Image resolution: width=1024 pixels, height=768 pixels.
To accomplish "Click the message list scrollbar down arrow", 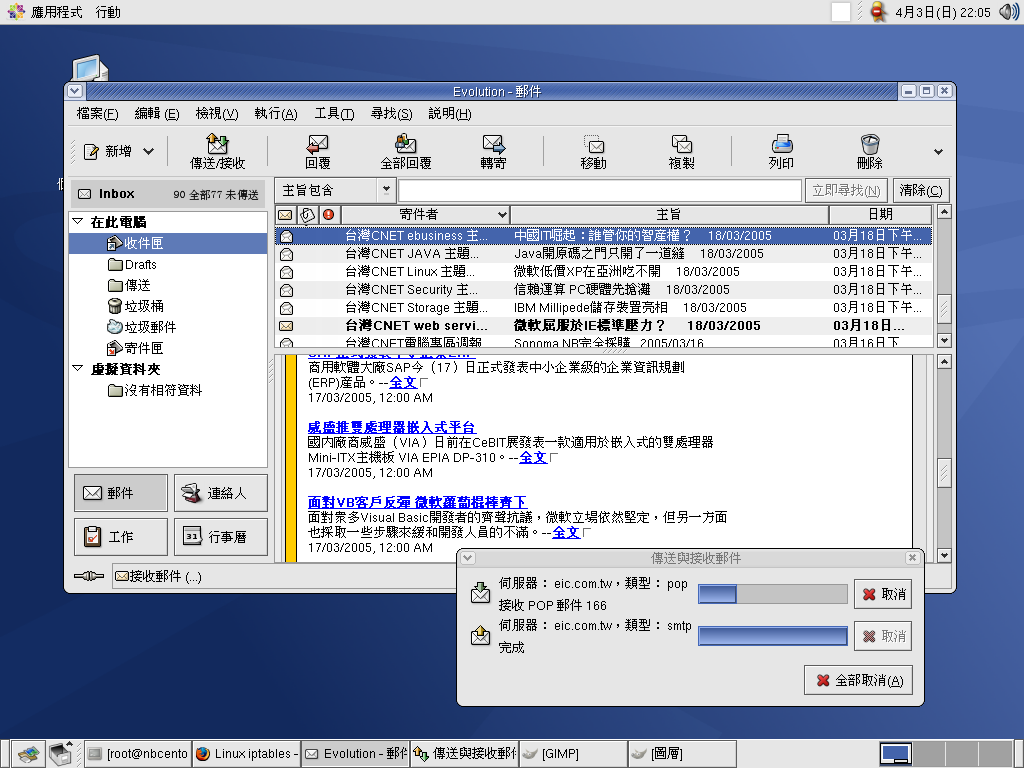I will pos(944,340).
